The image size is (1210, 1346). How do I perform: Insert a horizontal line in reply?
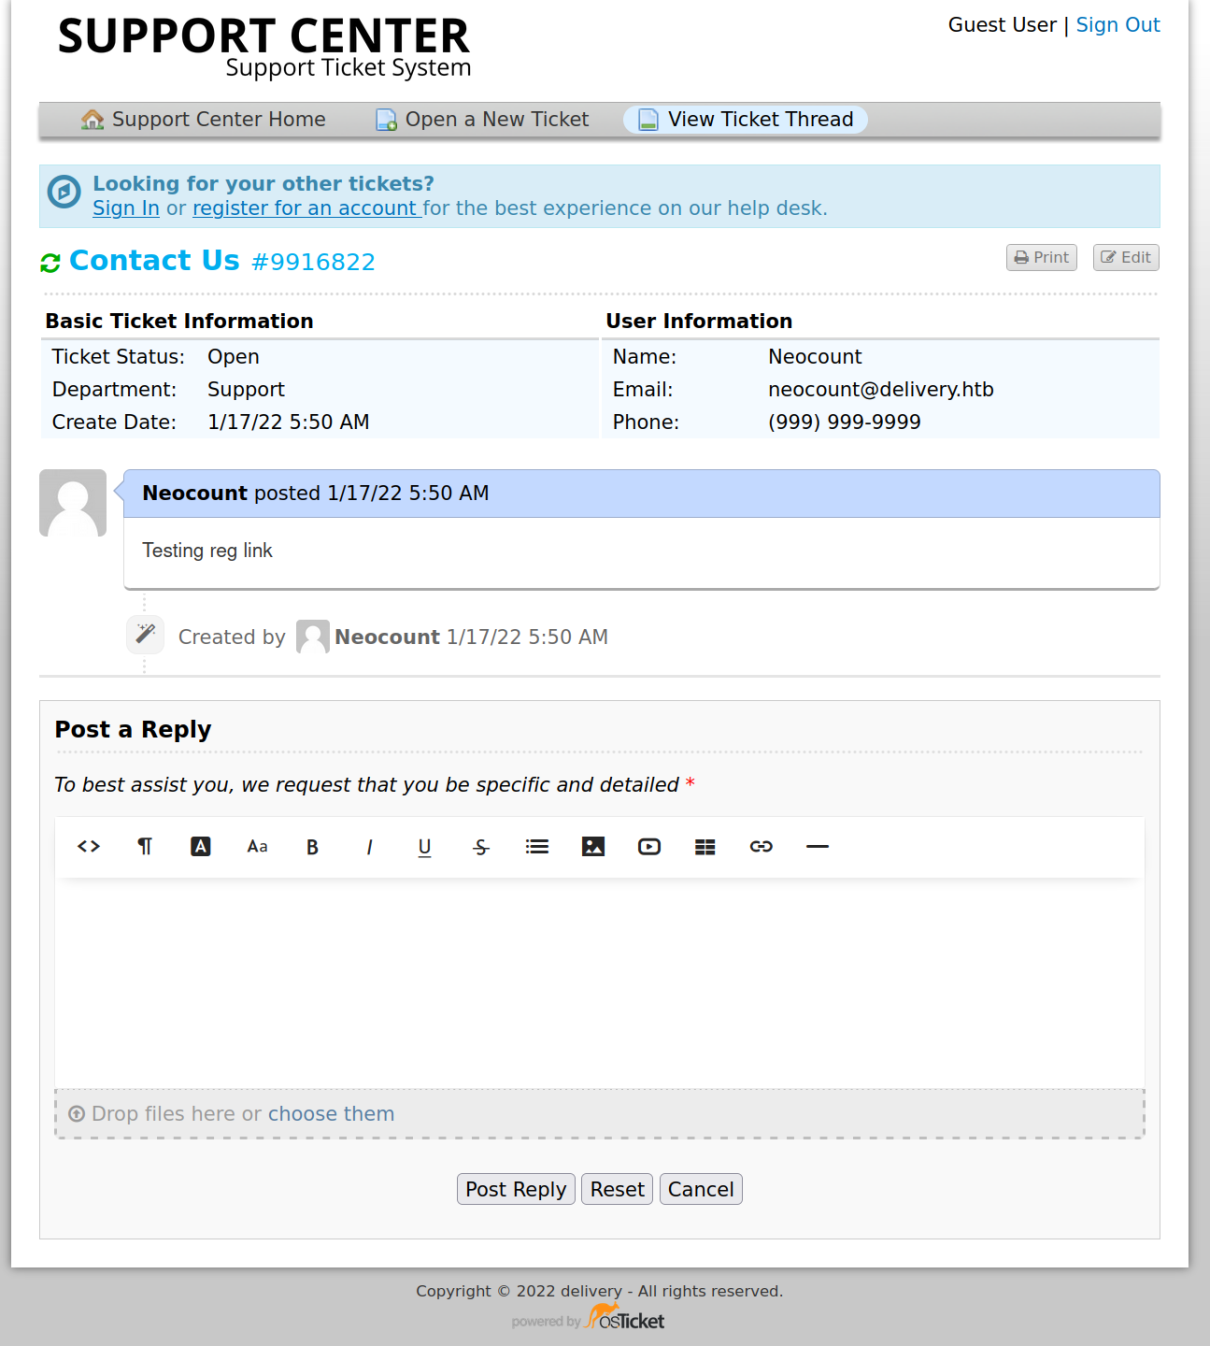(x=817, y=847)
